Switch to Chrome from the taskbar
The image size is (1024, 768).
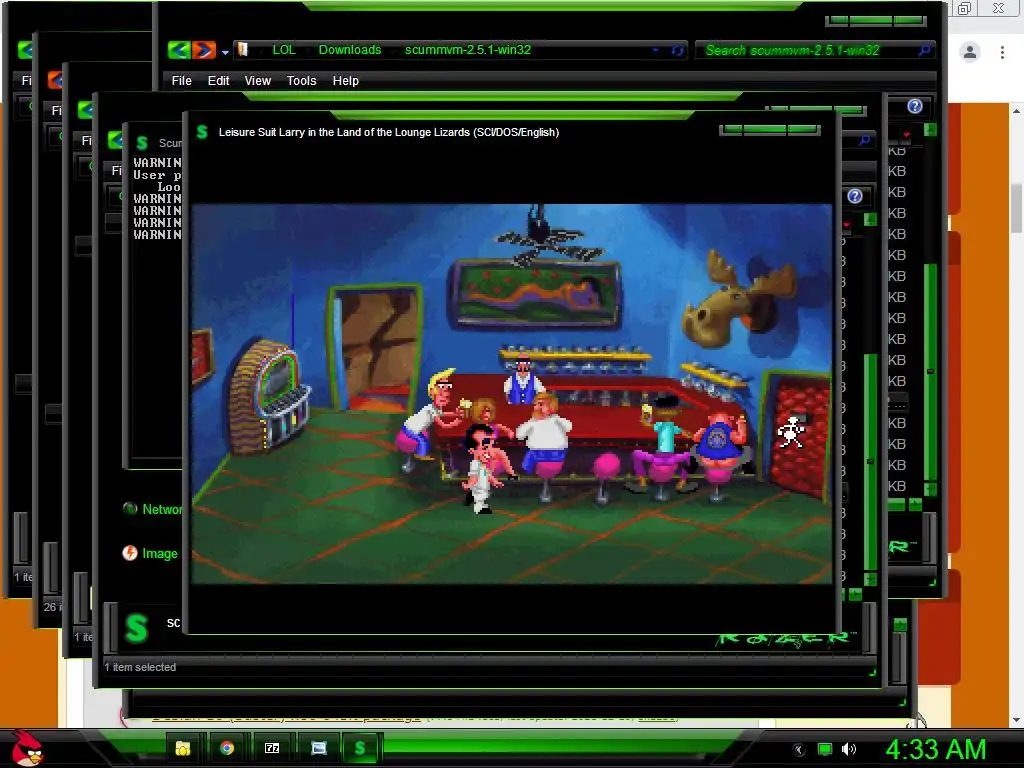[x=227, y=748]
